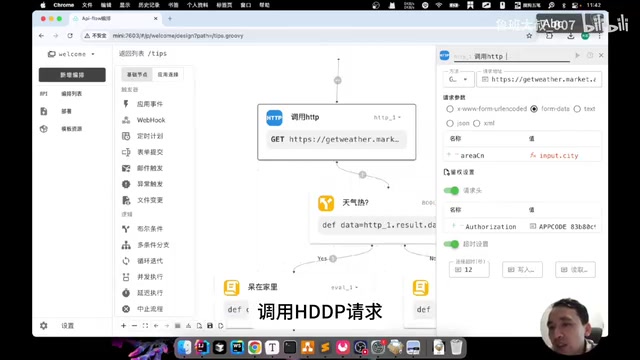Add the WebHook trigger node

point(144,120)
